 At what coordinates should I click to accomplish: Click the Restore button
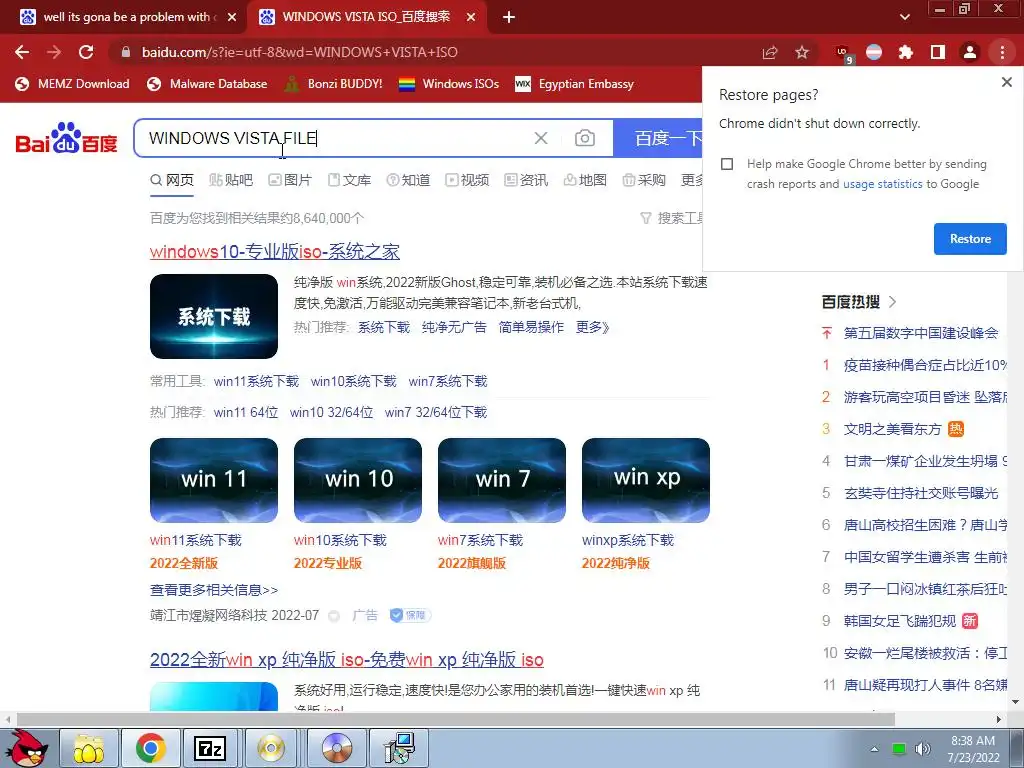click(970, 239)
